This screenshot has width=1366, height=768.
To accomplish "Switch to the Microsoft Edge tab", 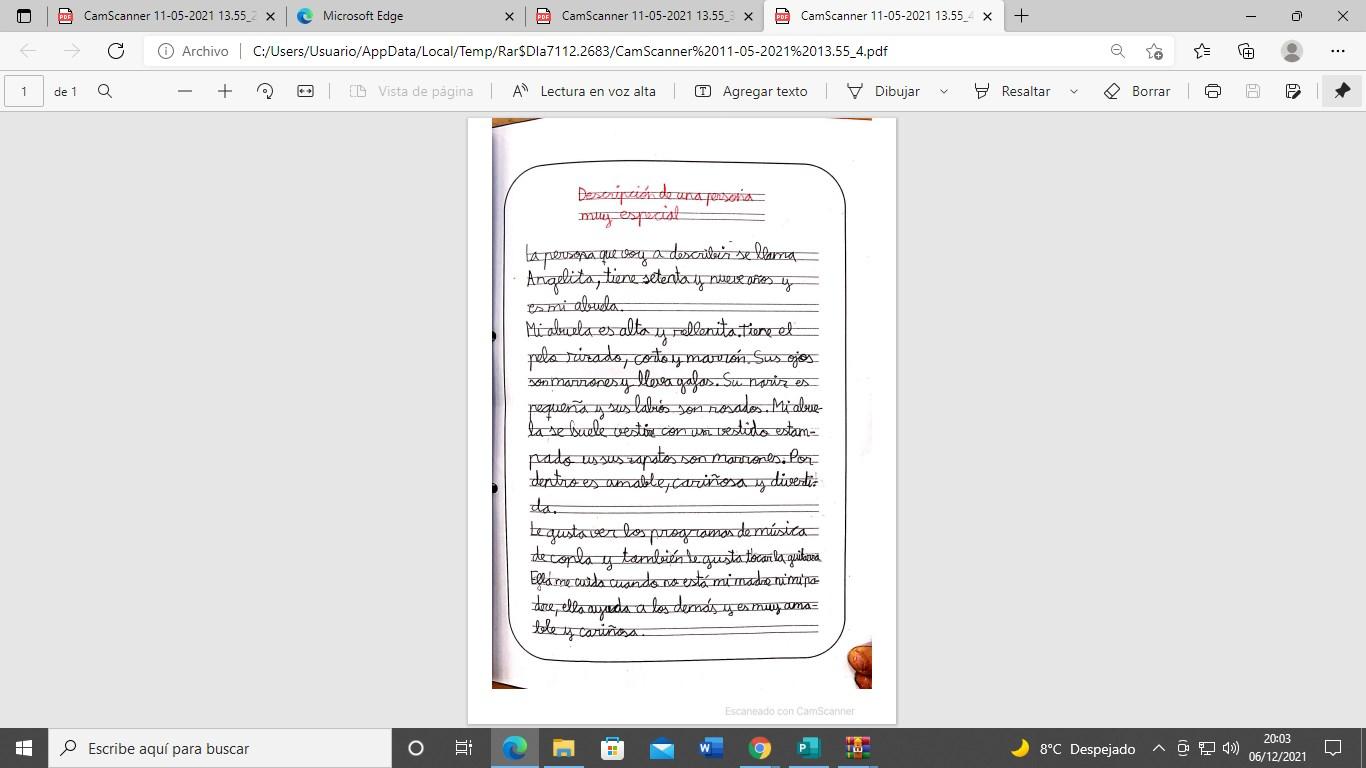I will 406,16.
